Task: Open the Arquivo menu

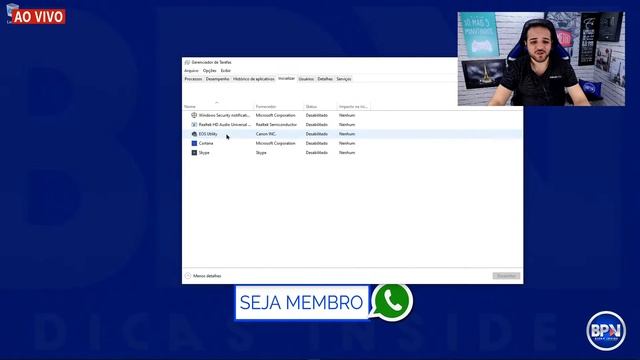Action: tap(191, 71)
